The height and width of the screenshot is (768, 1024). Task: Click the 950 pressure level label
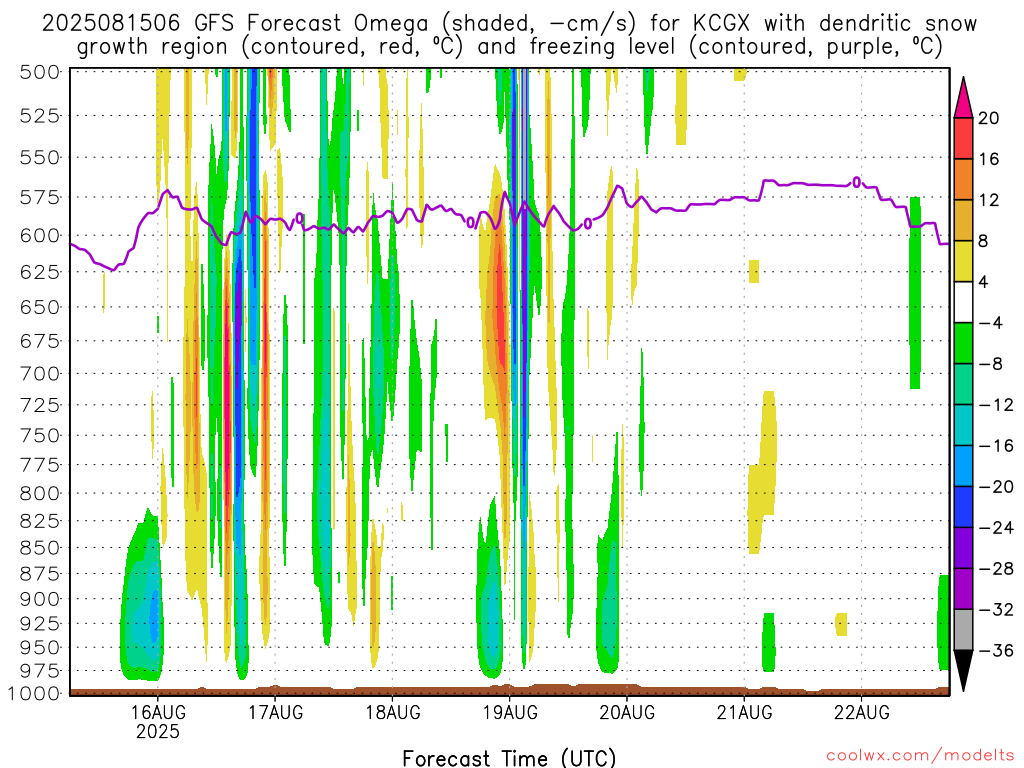[x=40, y=648]
